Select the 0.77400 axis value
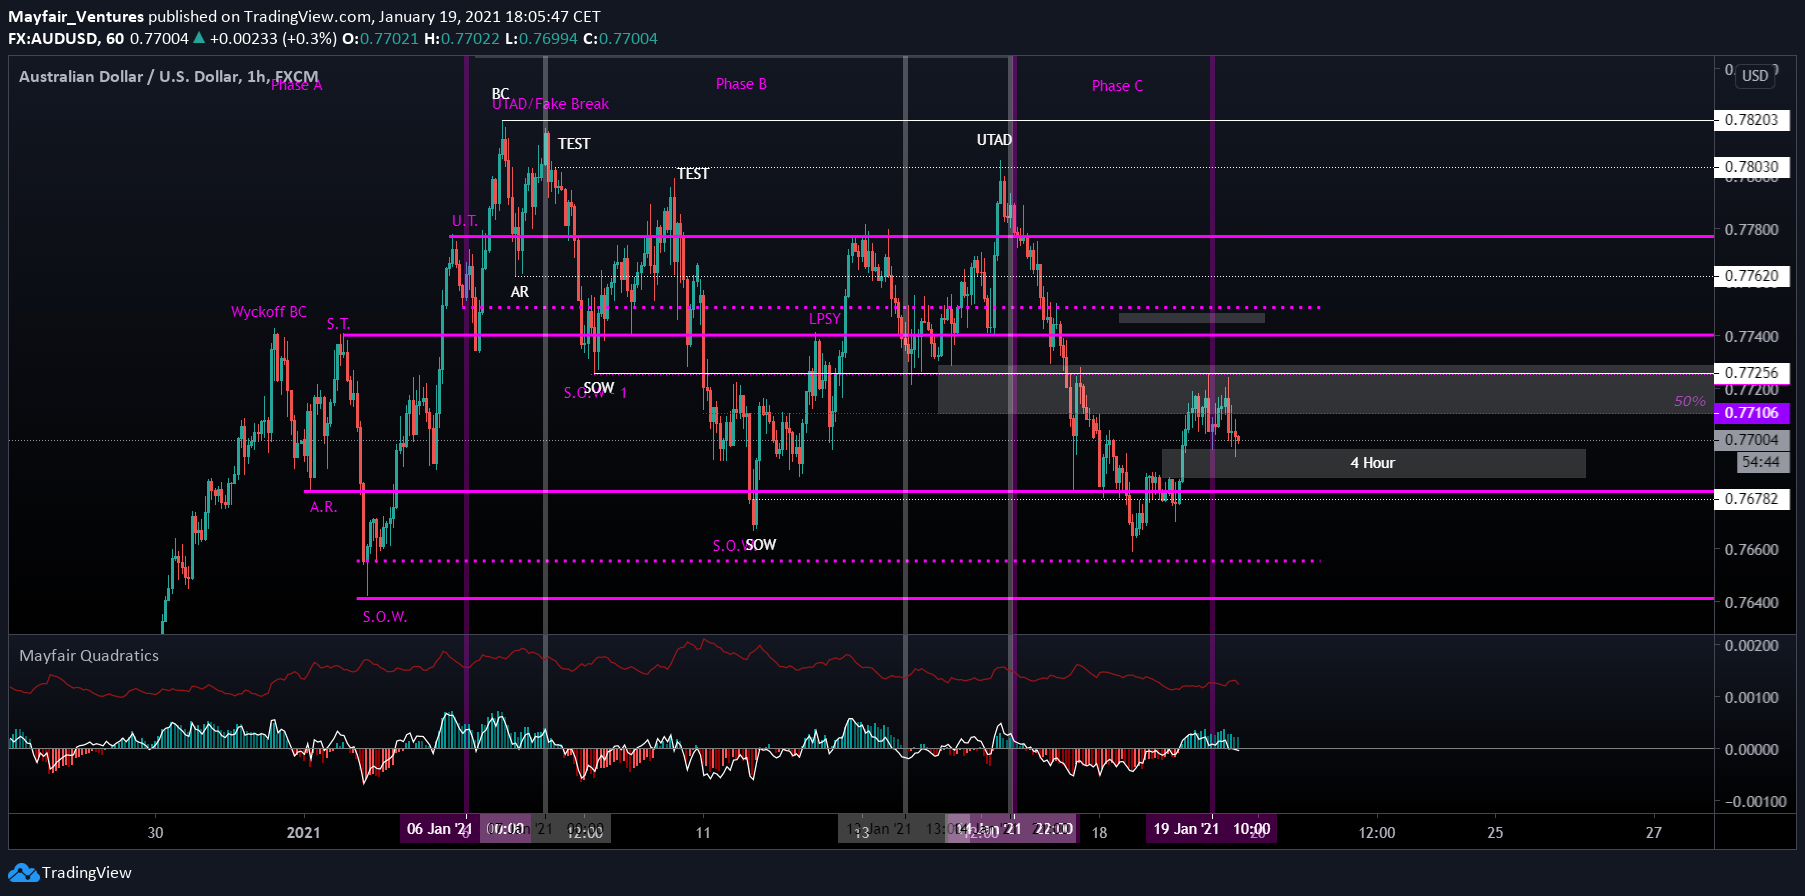1805x896 pixels. point(1752,336)
